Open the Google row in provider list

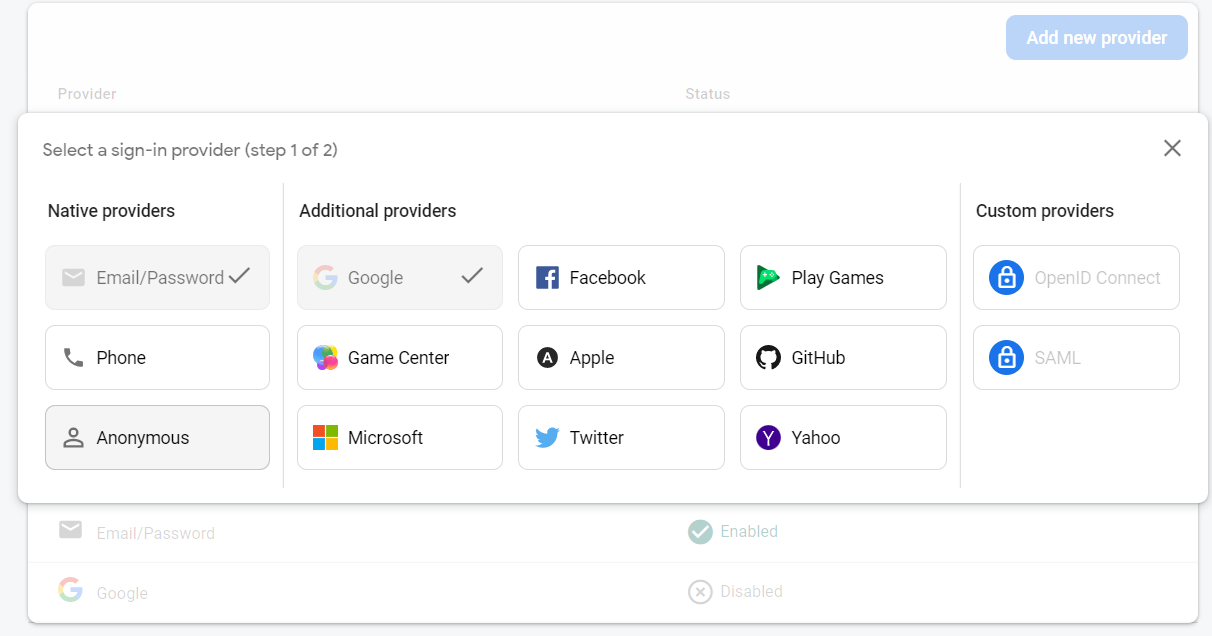122,593
